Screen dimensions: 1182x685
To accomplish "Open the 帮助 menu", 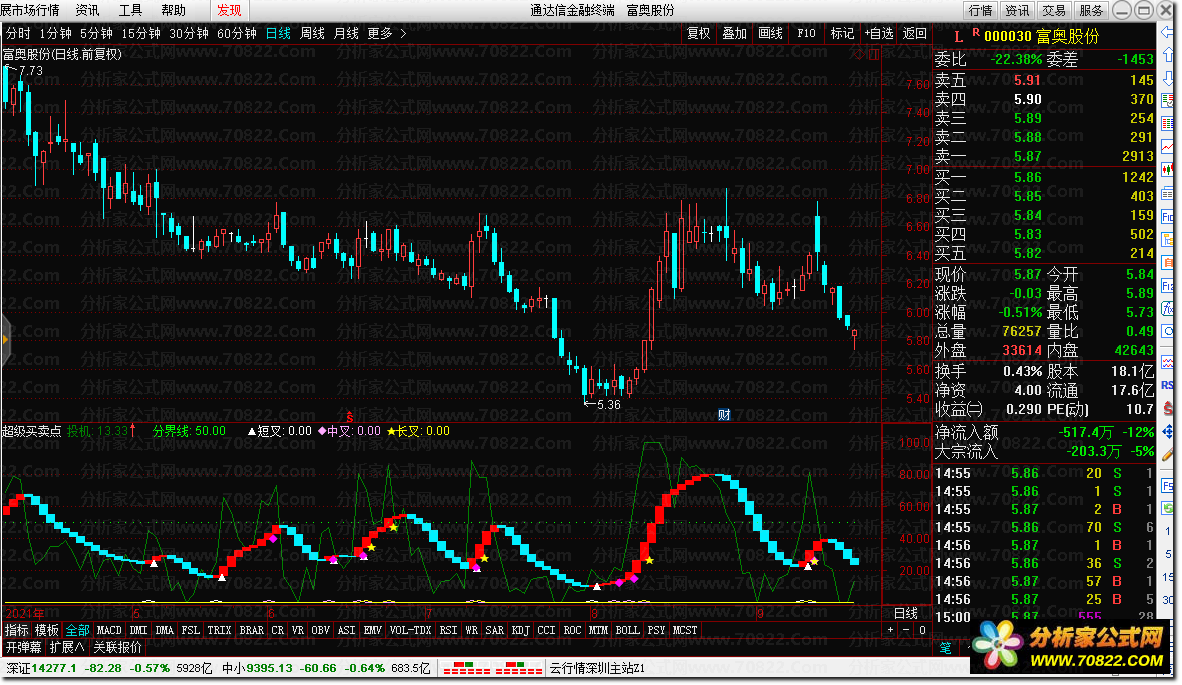I will click(173, 10).
